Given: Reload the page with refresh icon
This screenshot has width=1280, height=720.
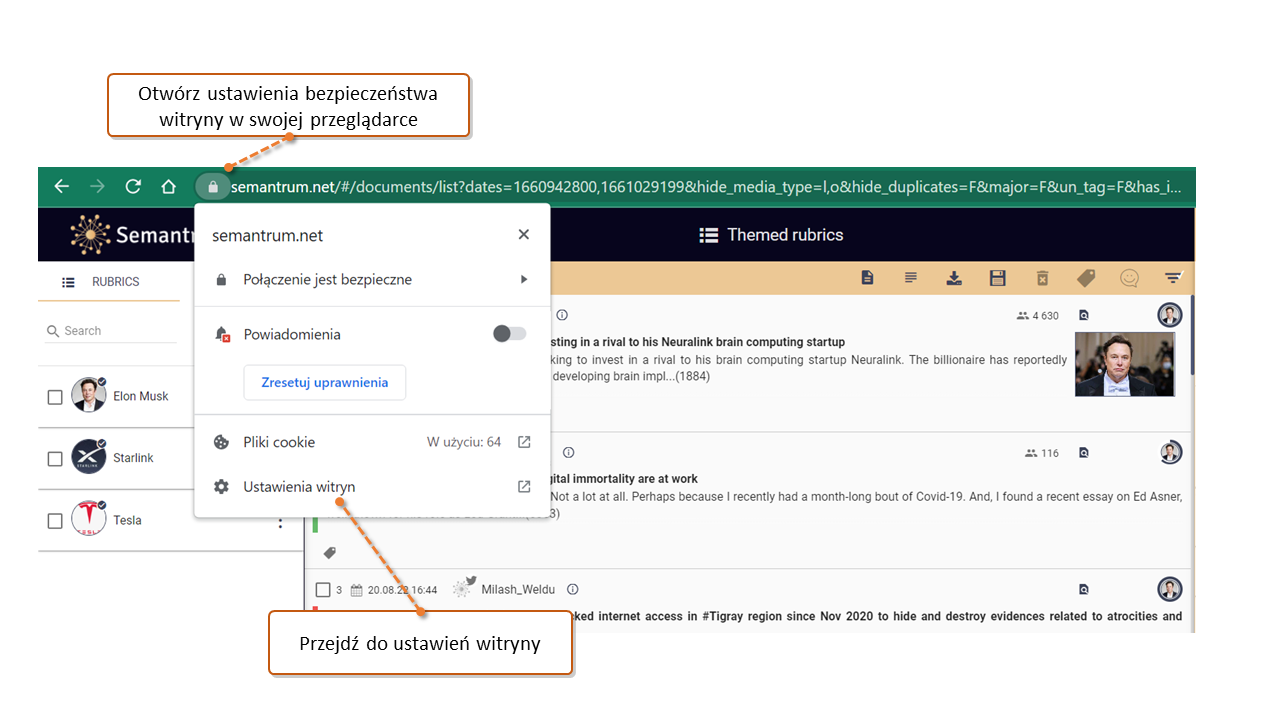Looking at the screenshot, I should tap(133, 187).
